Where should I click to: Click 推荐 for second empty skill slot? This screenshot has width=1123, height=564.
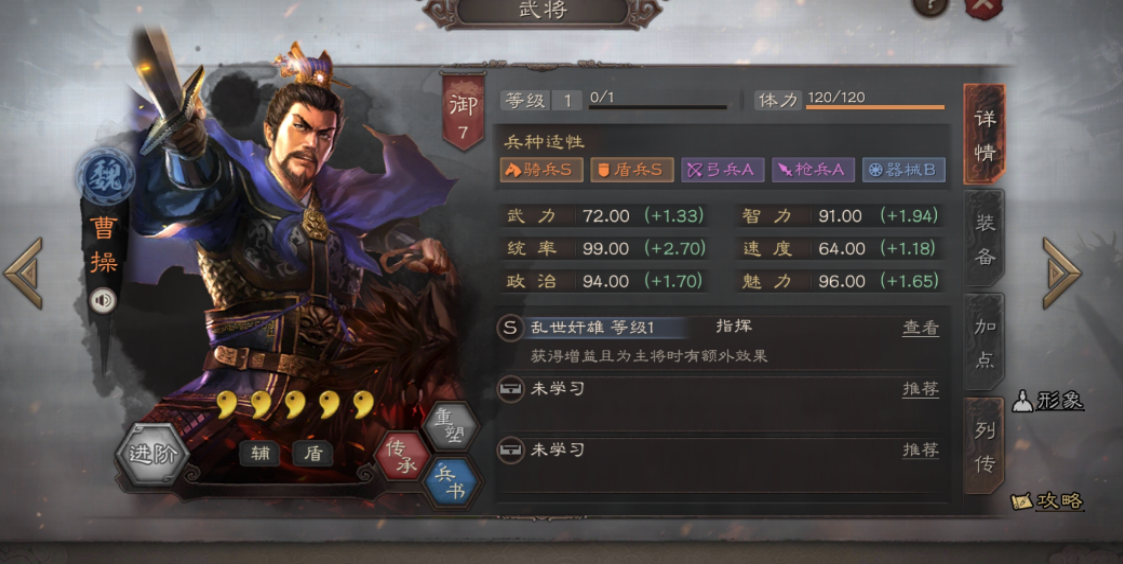pyautogui.click(x=920, y=450)
